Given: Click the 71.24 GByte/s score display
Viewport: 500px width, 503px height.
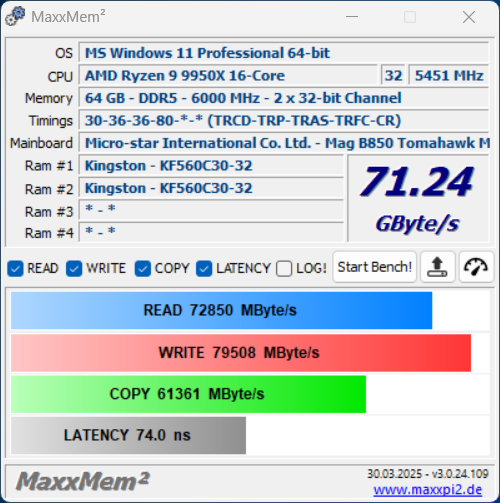Looking at the screenshot, I should click(418, 199).
